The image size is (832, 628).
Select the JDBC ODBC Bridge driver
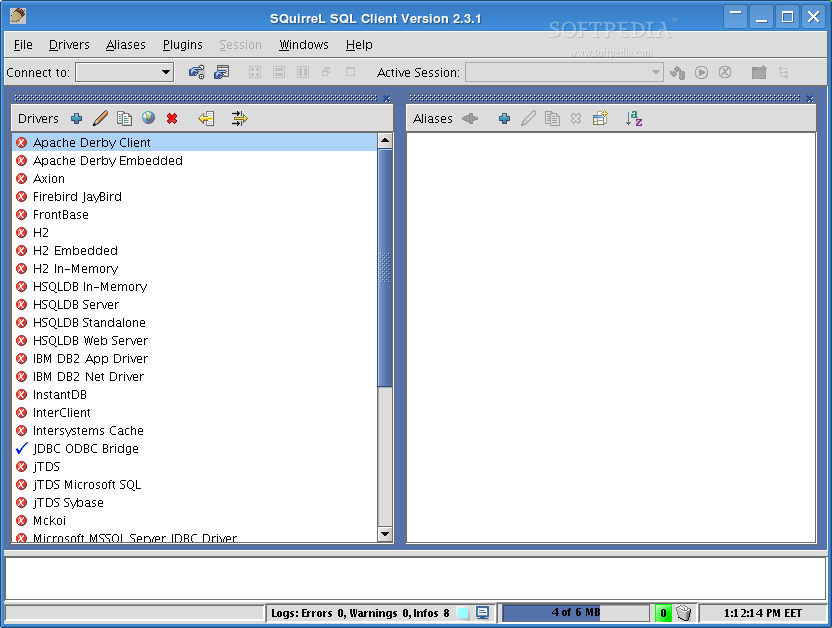click(84, 448)
